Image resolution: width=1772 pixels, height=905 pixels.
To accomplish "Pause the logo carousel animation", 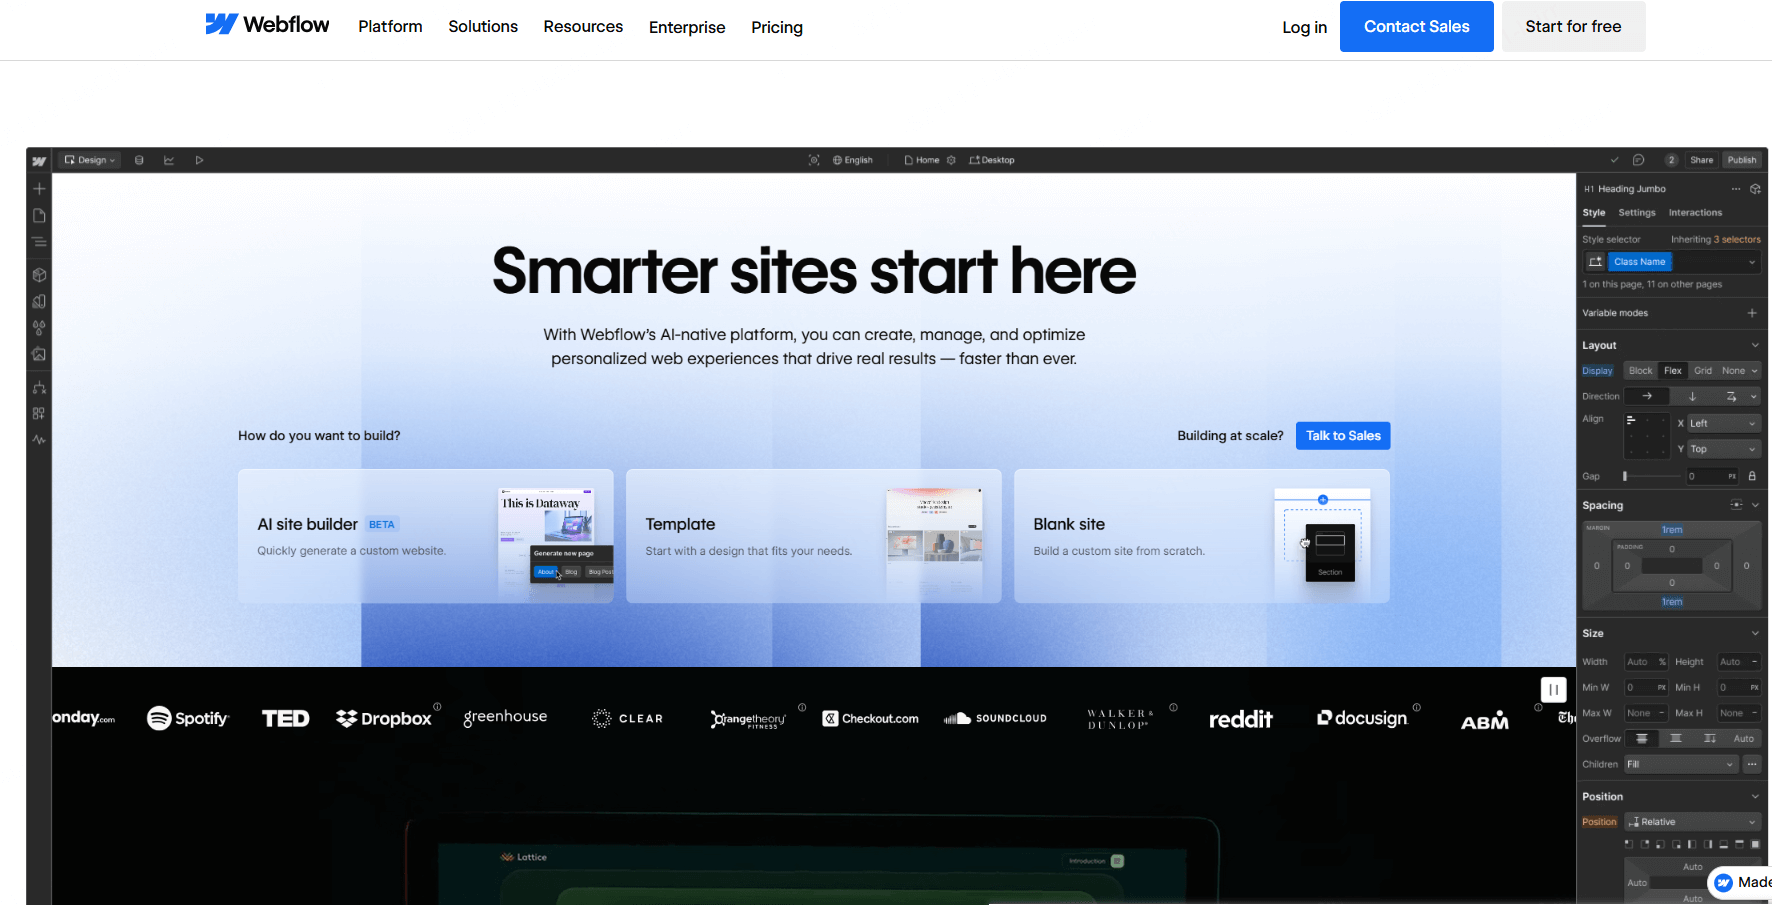I will (x=1553, y=689).
